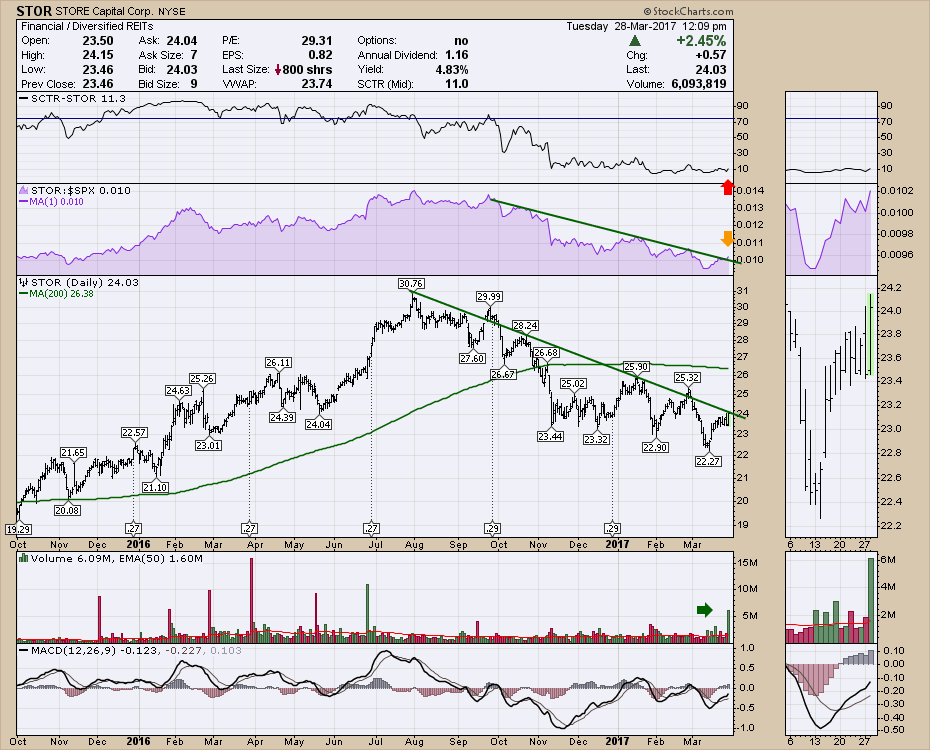The width and height of the screenshot is (930, 750).
Task: Click the Chg value +0.57
Action: (x=710, y=55)
